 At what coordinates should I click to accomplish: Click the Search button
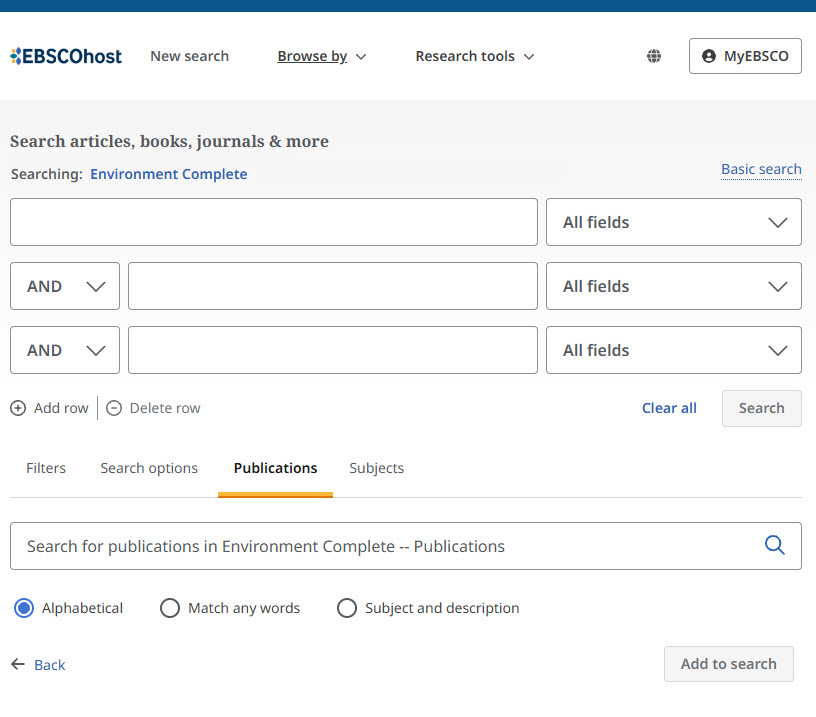761,408
